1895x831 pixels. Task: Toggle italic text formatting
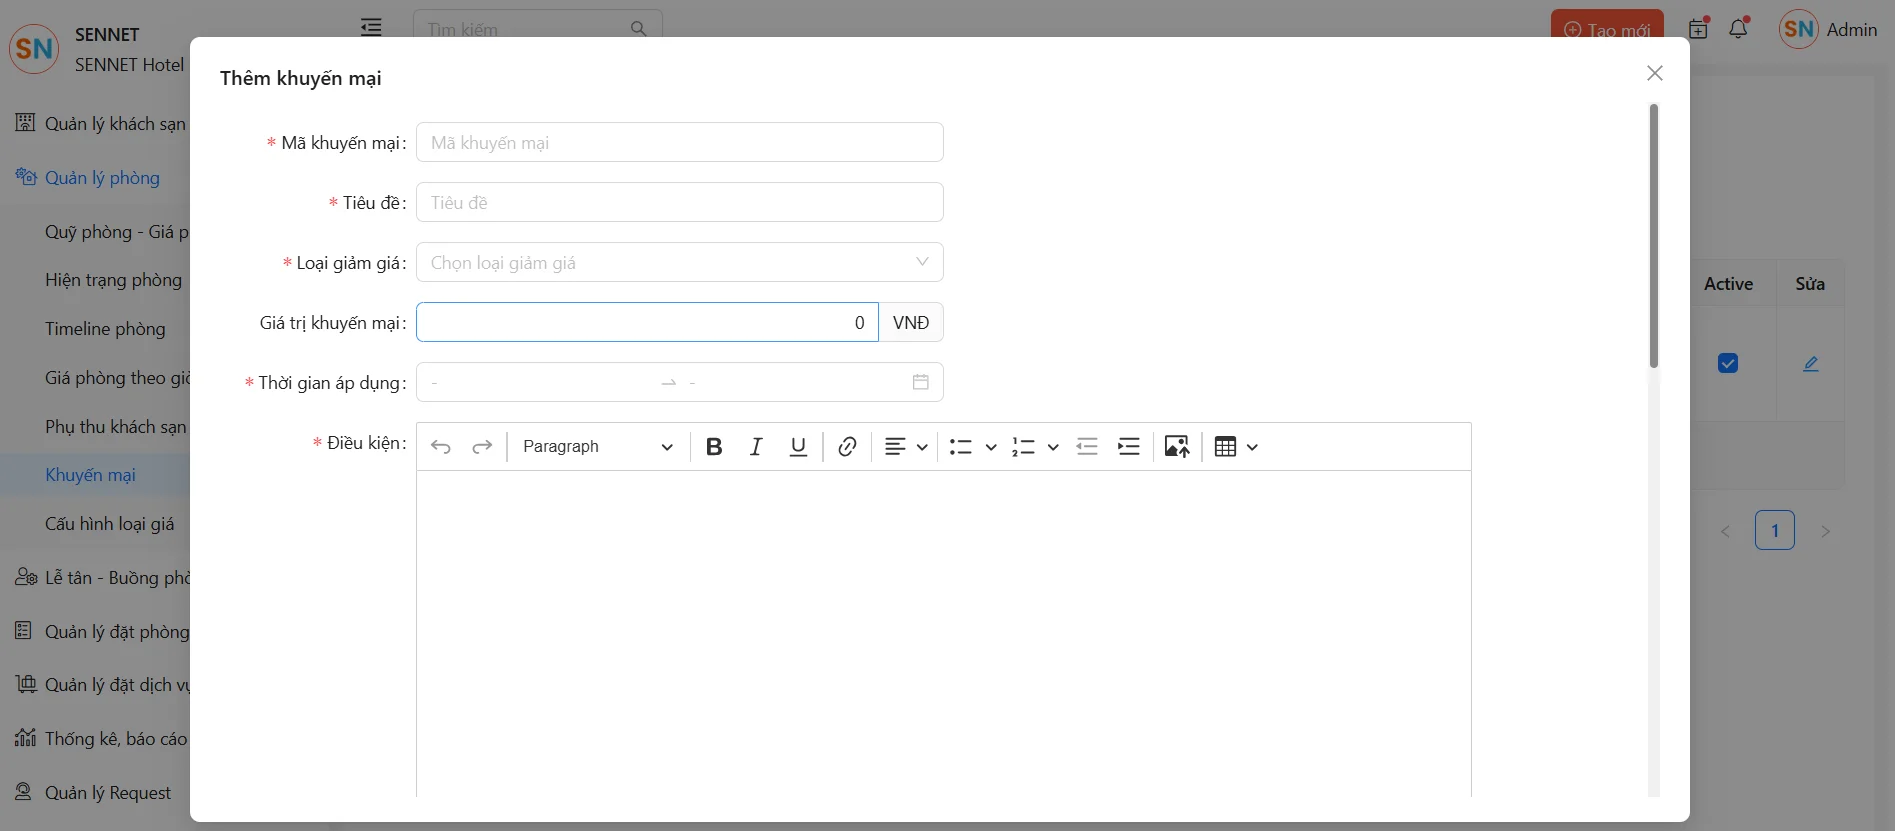[x=756, y=447]
